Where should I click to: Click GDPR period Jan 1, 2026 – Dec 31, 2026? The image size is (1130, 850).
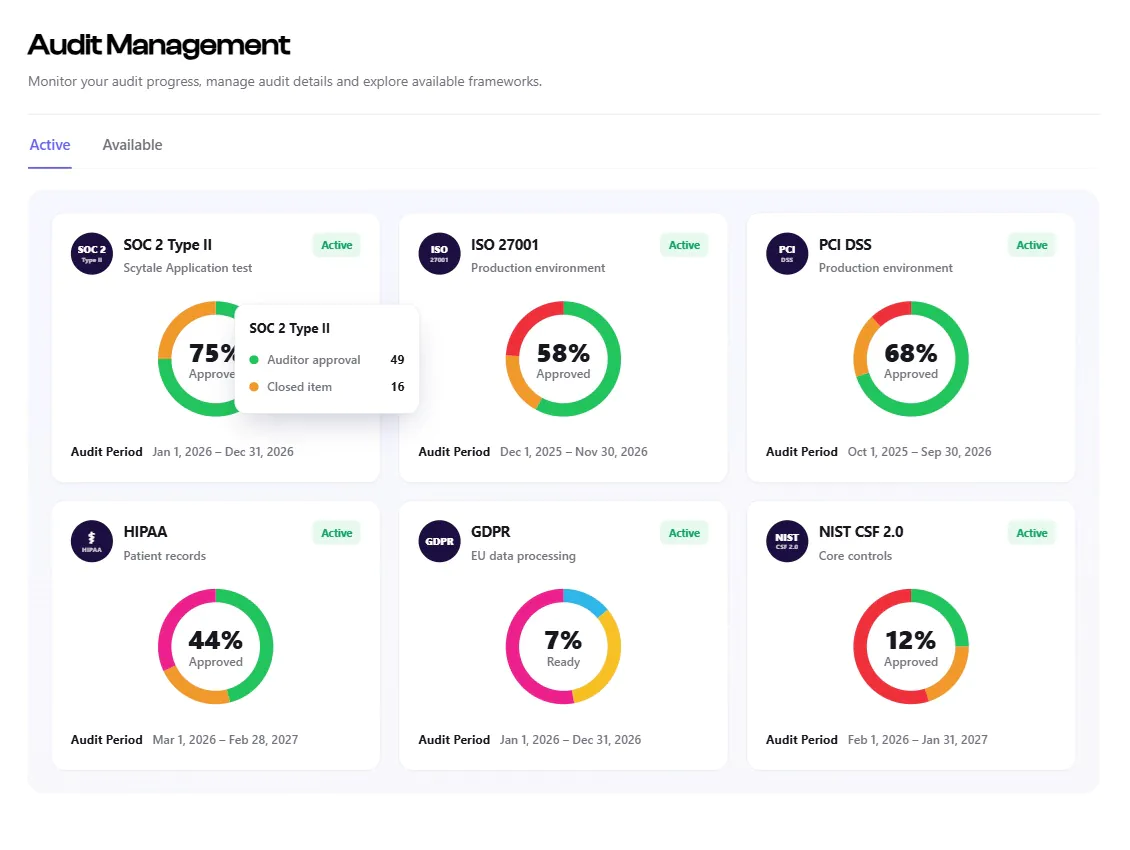tap(570, 740)
